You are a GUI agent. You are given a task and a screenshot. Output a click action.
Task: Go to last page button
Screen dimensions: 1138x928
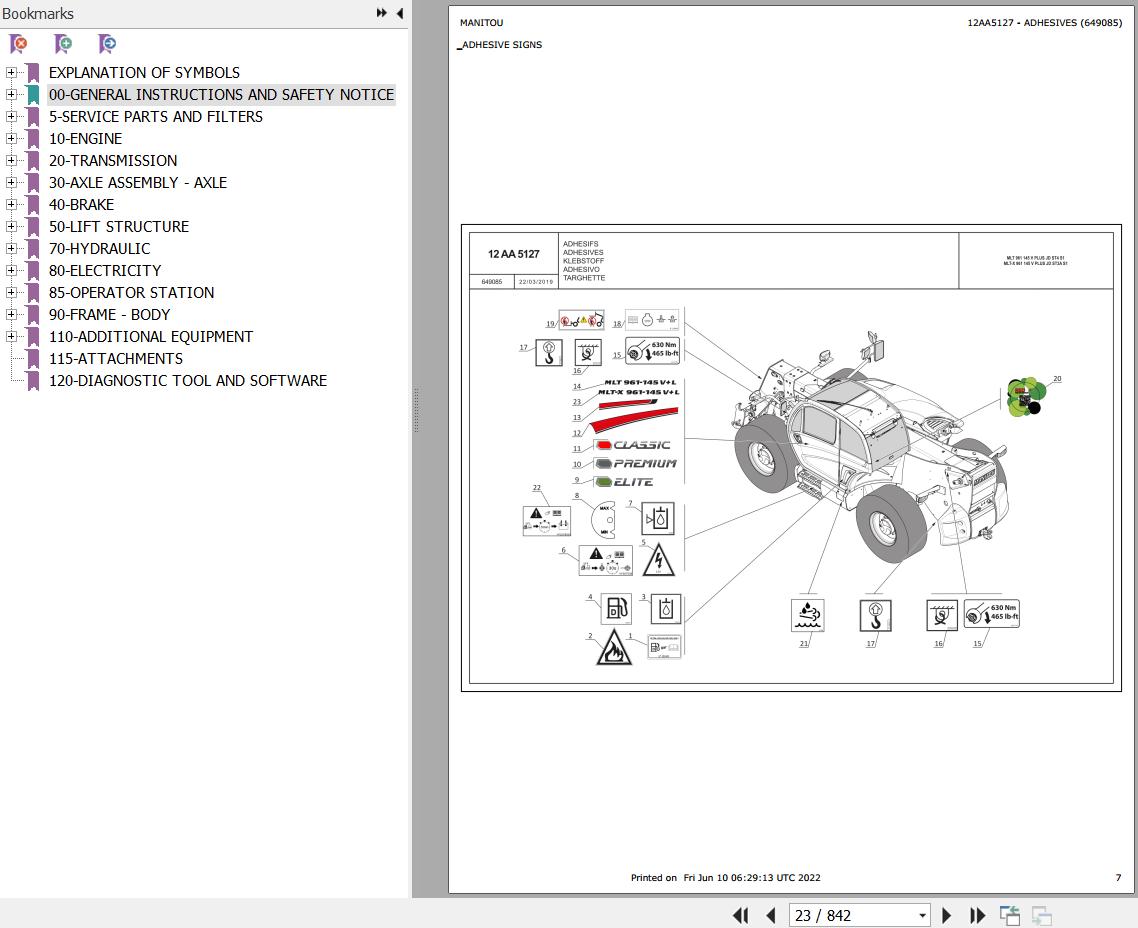tap(978, 916)
